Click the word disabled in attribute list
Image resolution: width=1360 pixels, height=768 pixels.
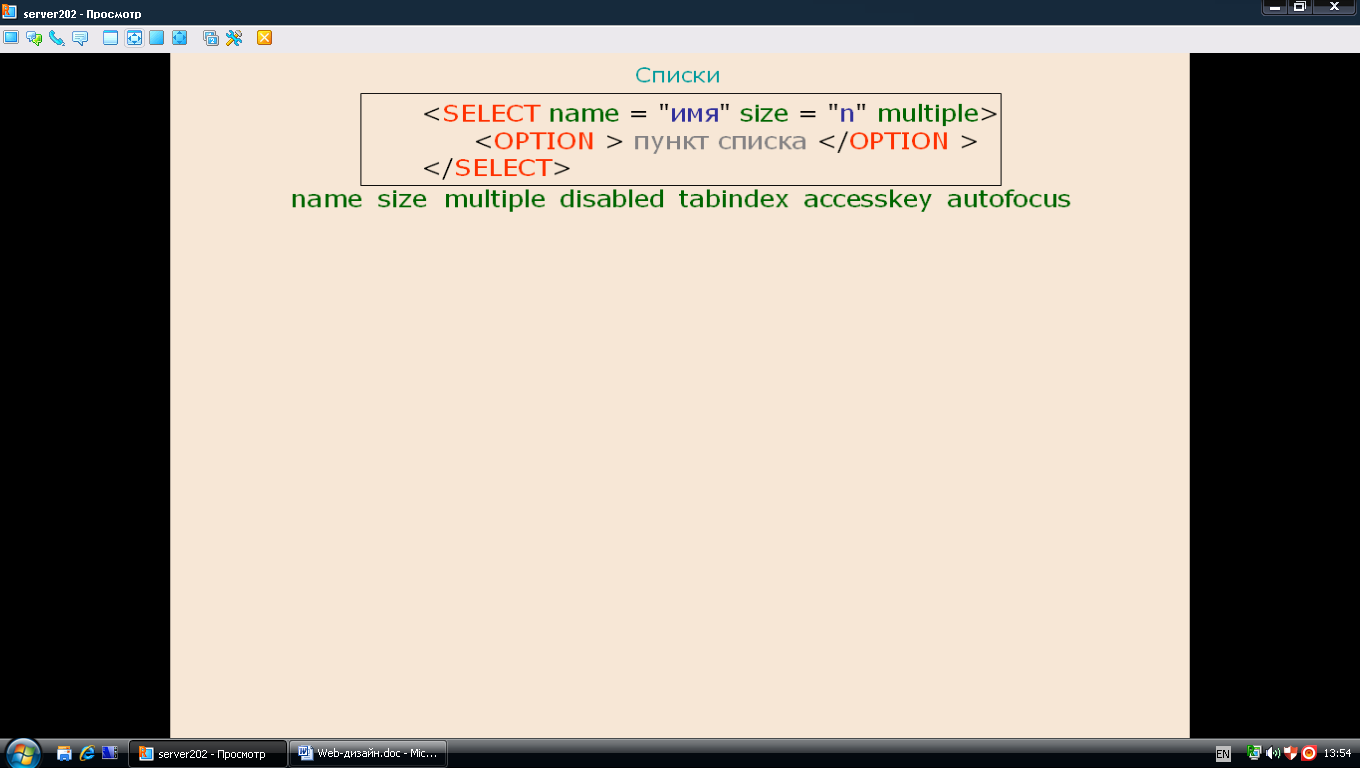[612, 199]
